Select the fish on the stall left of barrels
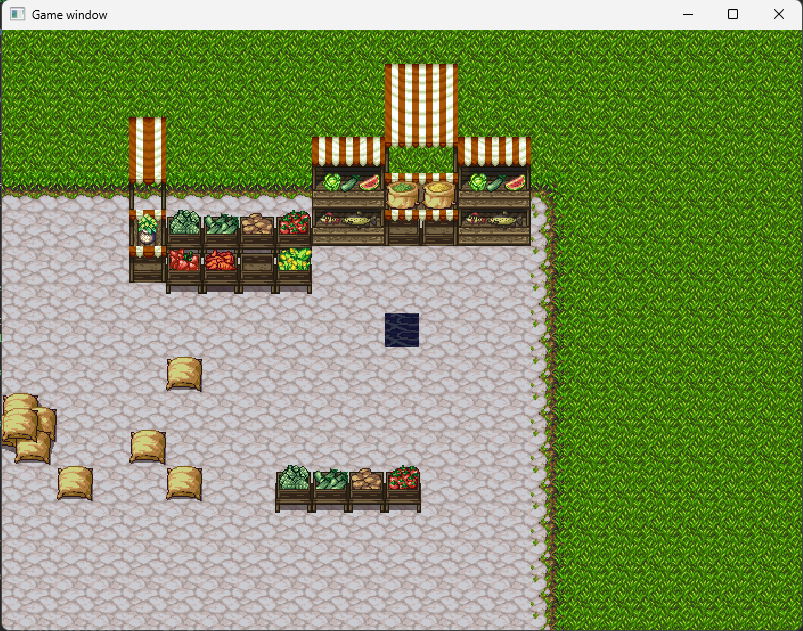This screenshot has width=803, height=631. 349,220
